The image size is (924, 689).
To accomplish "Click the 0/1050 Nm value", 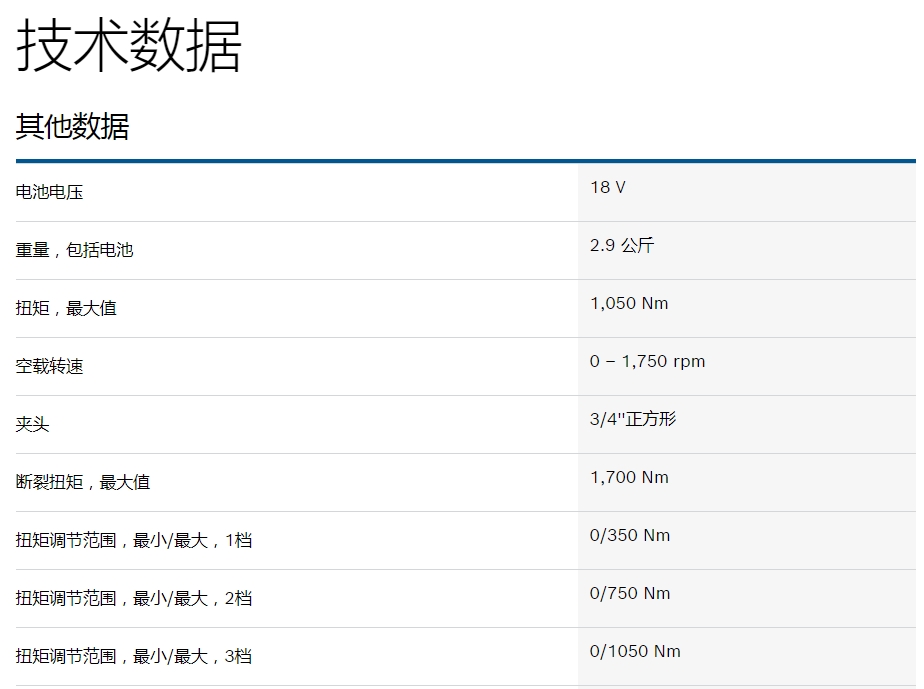I will (634, 651).
